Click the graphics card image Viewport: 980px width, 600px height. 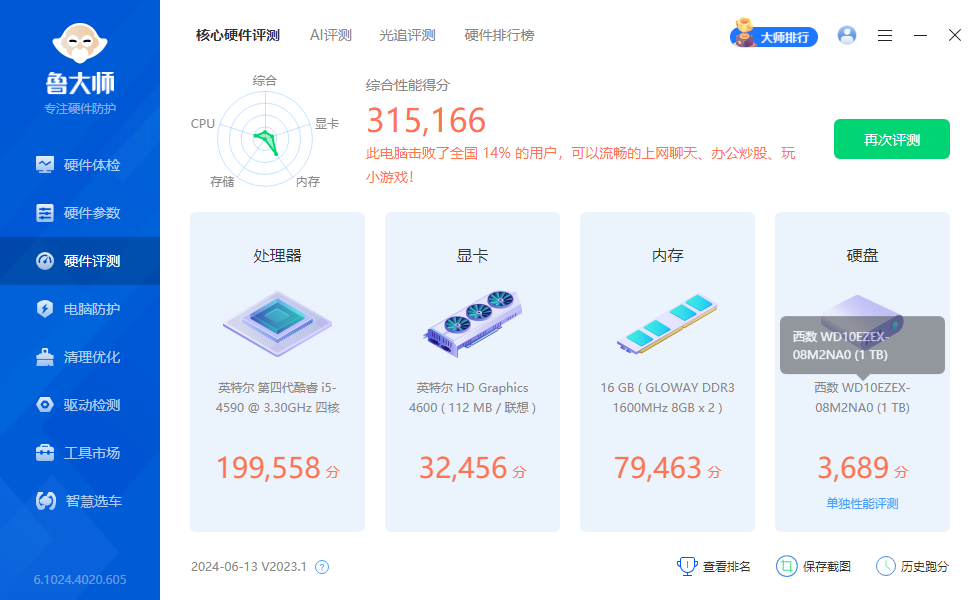coord(472,324)
